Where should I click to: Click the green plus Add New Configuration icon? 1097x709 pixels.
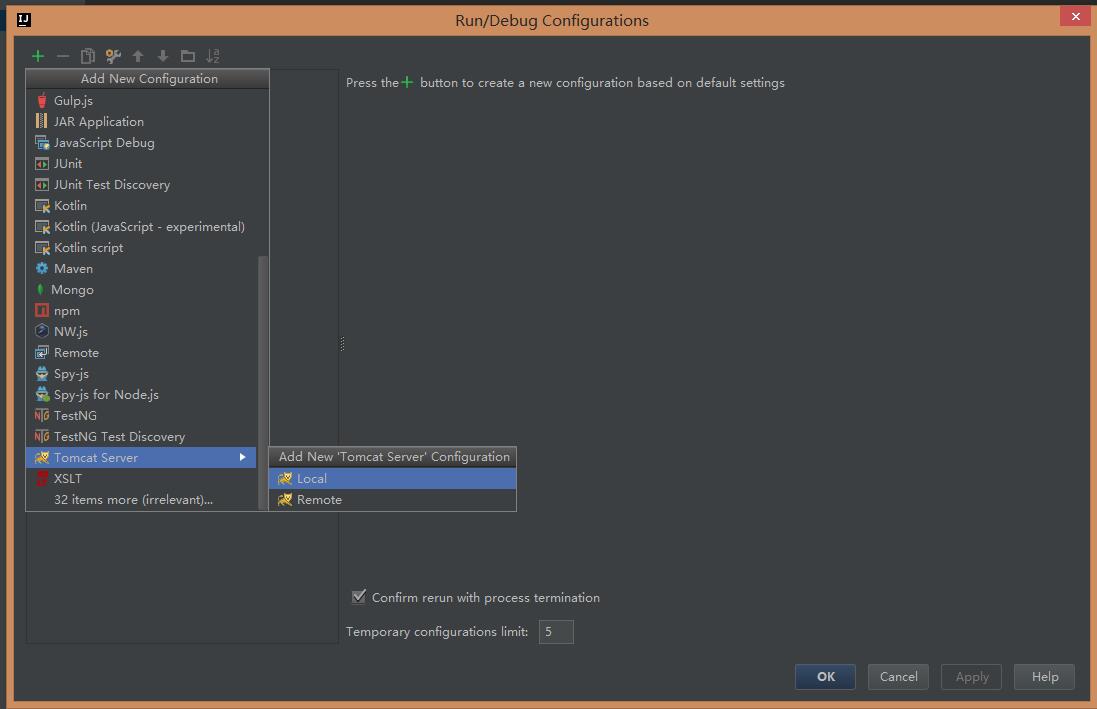38,56
